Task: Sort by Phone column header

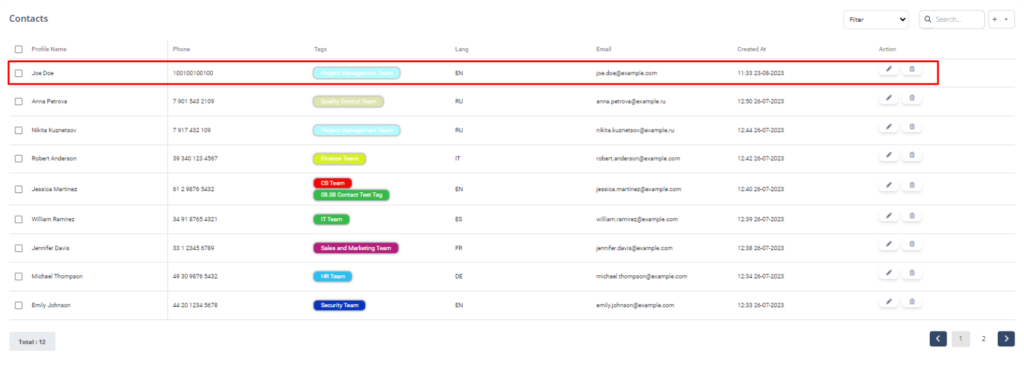Action: point(182,50)
